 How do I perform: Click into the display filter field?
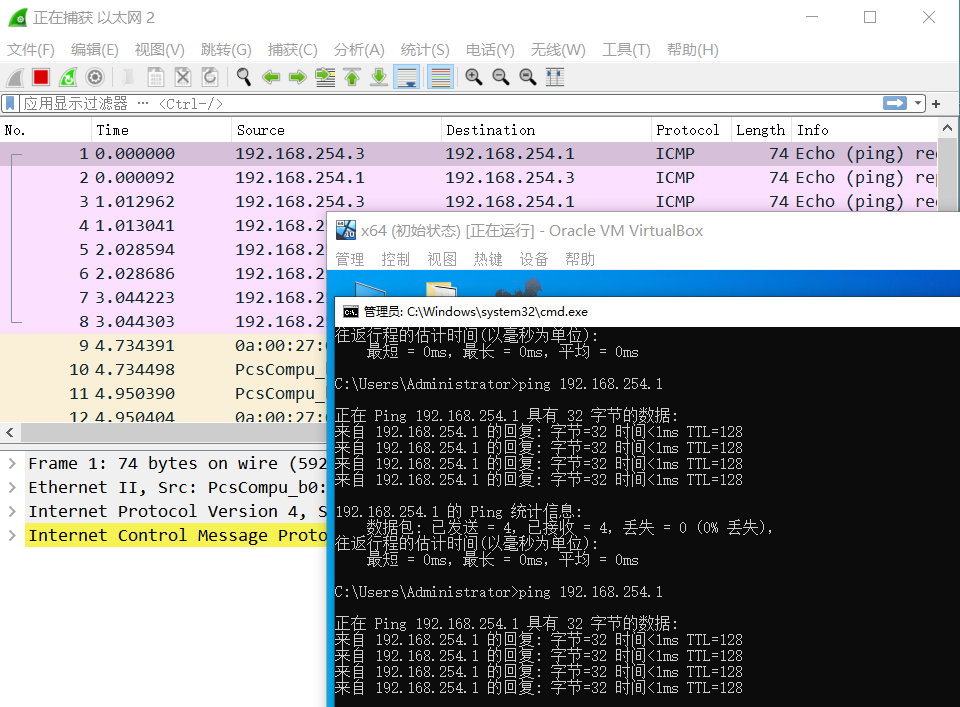(450, 103)
